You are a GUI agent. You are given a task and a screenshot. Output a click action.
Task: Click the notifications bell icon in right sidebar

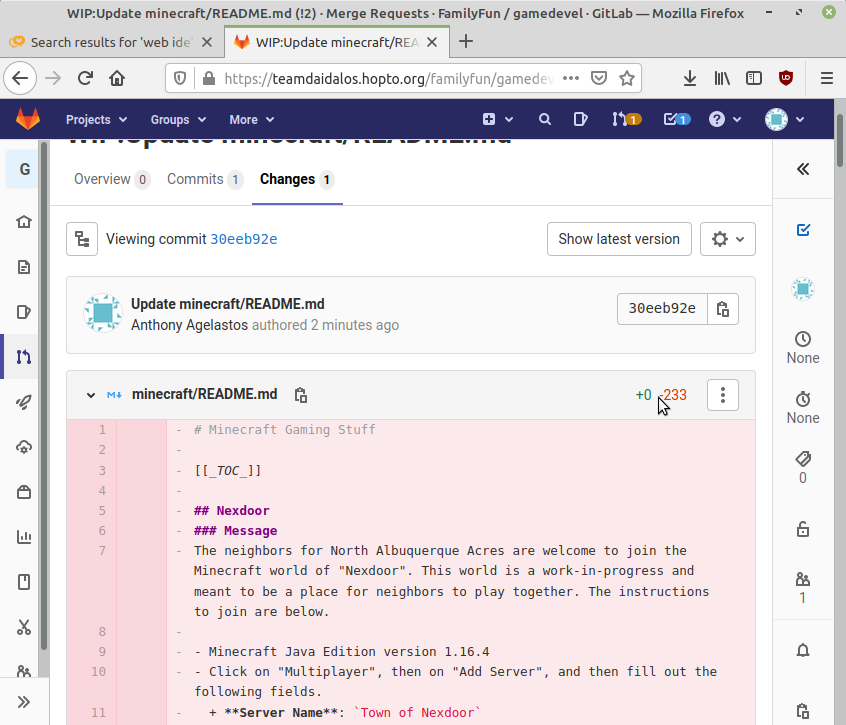(x=803, y=650)
